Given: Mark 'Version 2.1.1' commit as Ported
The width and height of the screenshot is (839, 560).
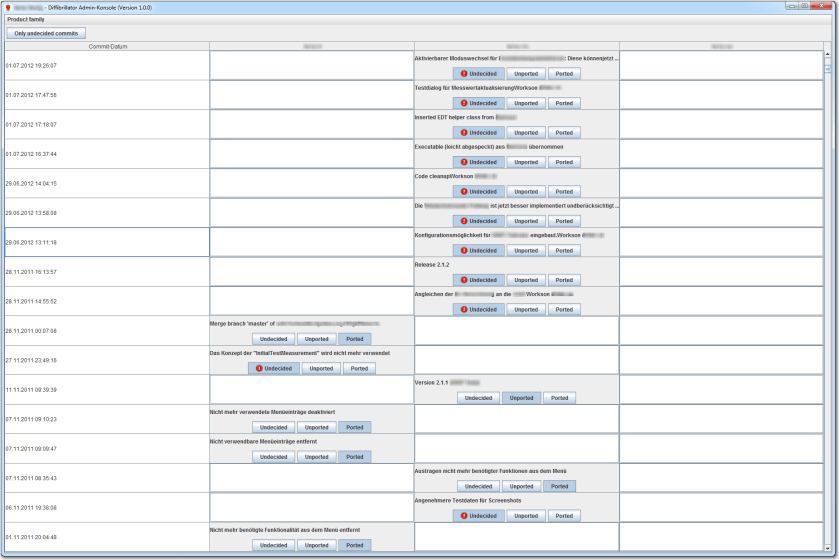Looking at the screenshot, I should point(559,398).
